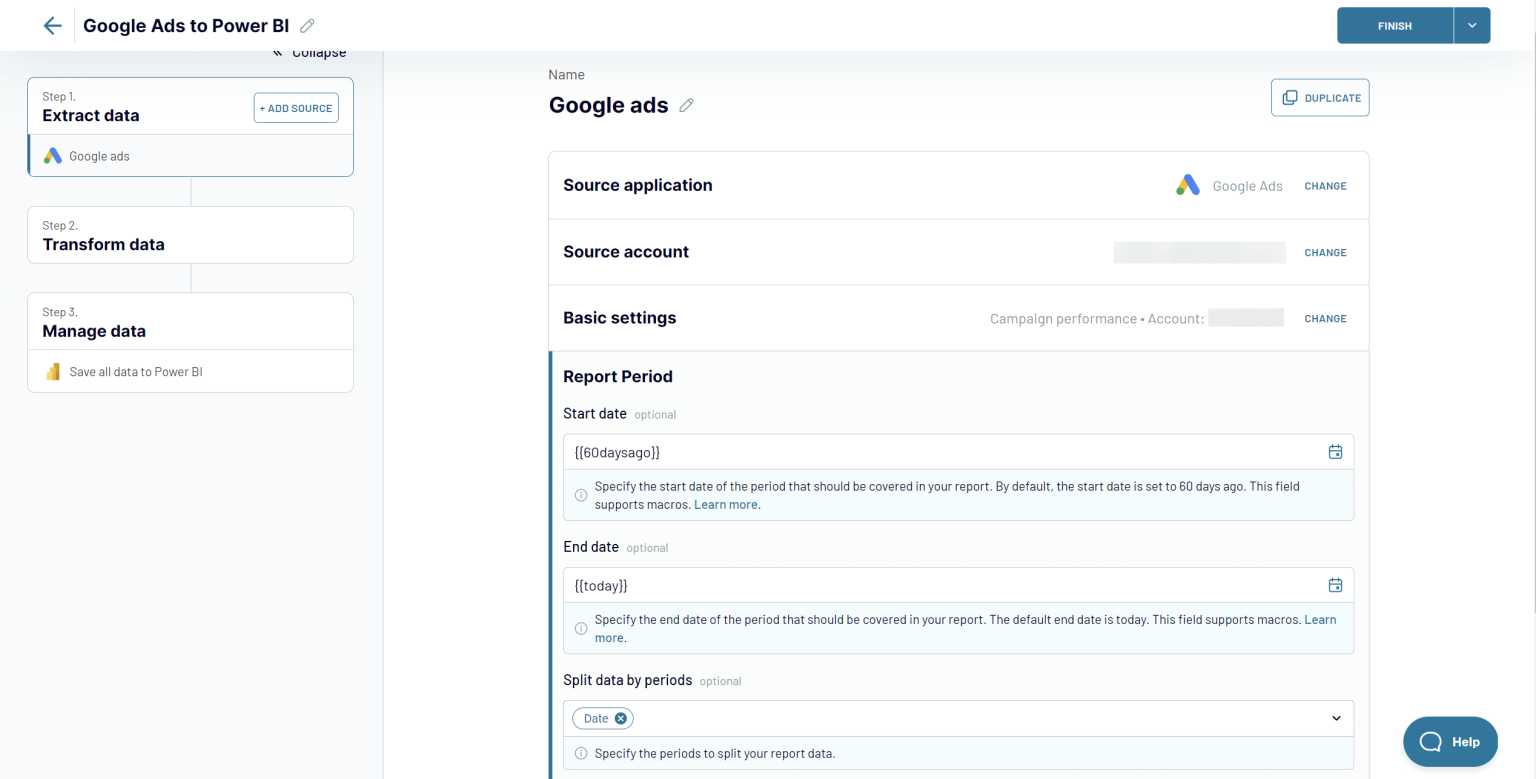Open the Help chat widget

pos(1450,741)
